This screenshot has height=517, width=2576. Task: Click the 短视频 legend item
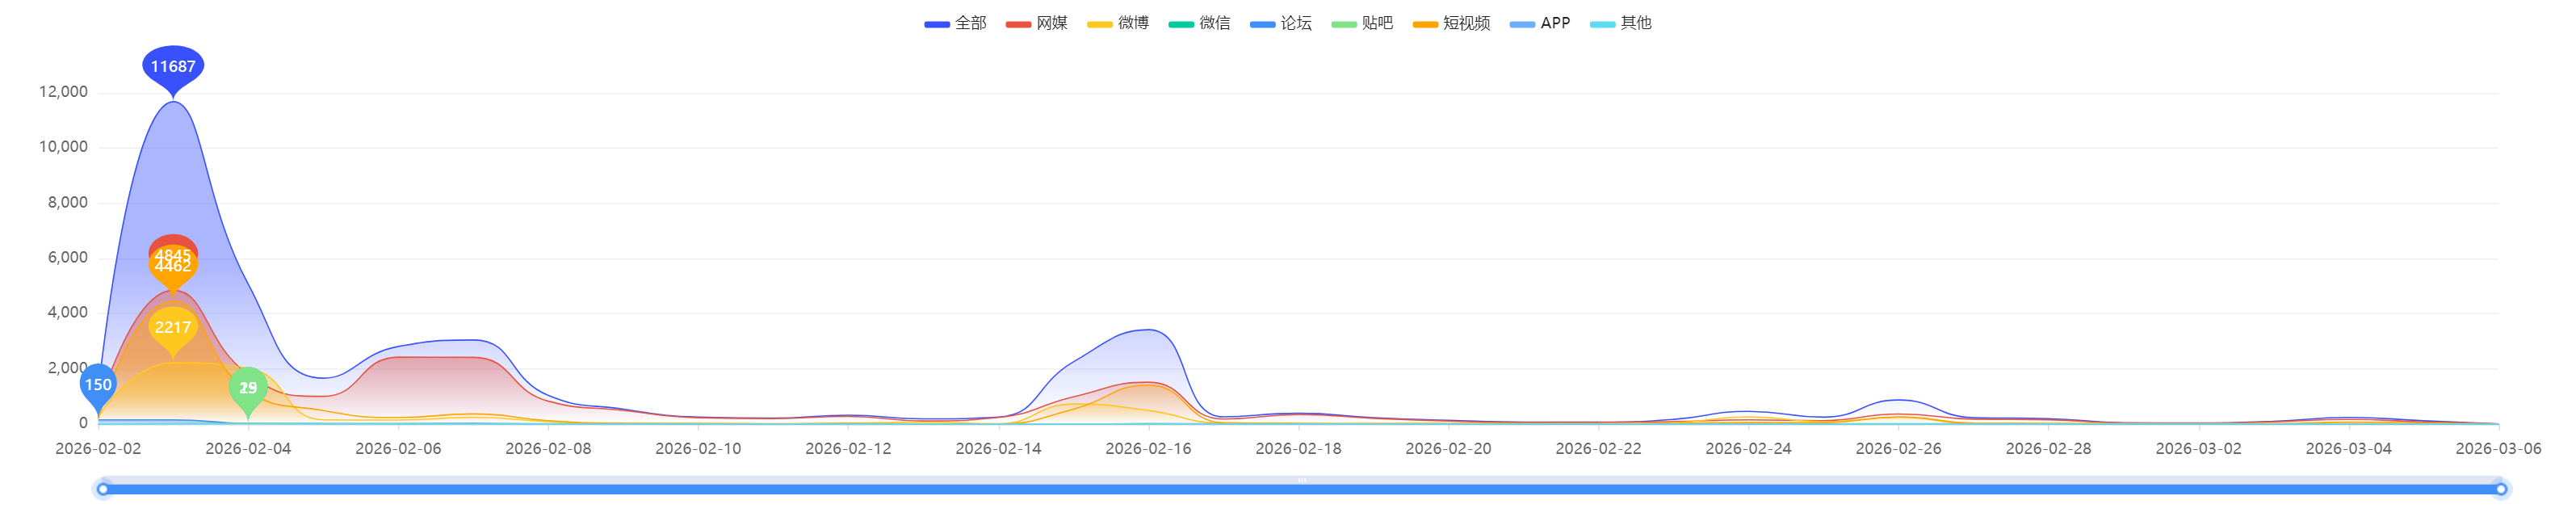[1451, 23]
